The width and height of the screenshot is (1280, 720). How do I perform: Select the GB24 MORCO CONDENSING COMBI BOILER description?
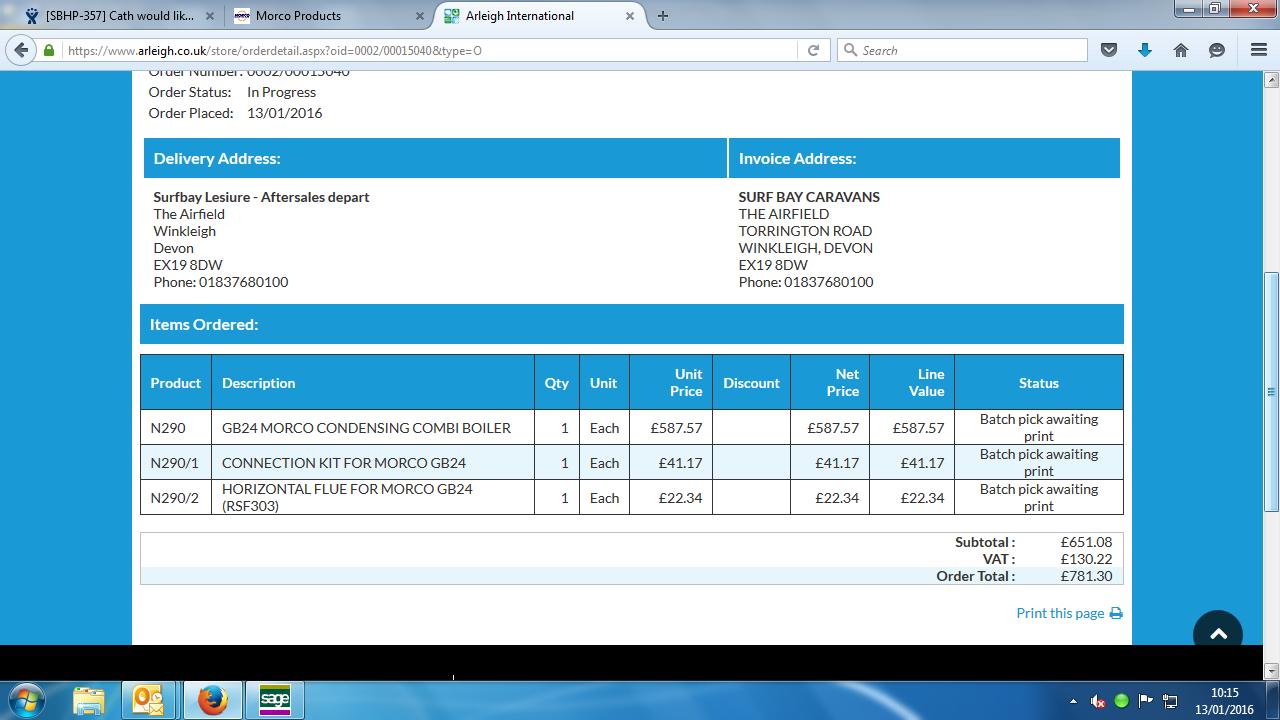pyautogui.click(x=366, y=428)
